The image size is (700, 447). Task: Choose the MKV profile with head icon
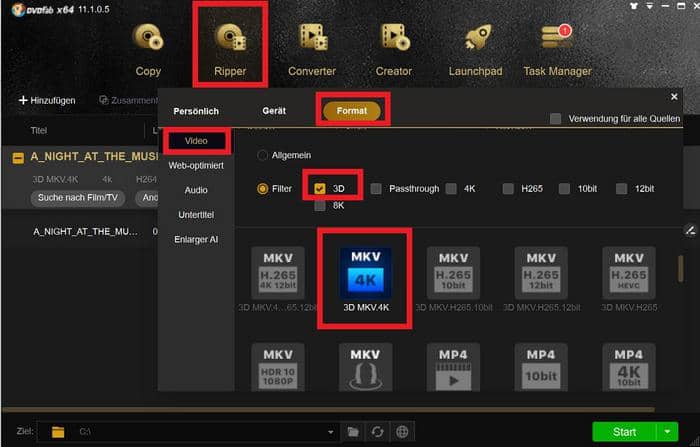[x=365, y=367]
